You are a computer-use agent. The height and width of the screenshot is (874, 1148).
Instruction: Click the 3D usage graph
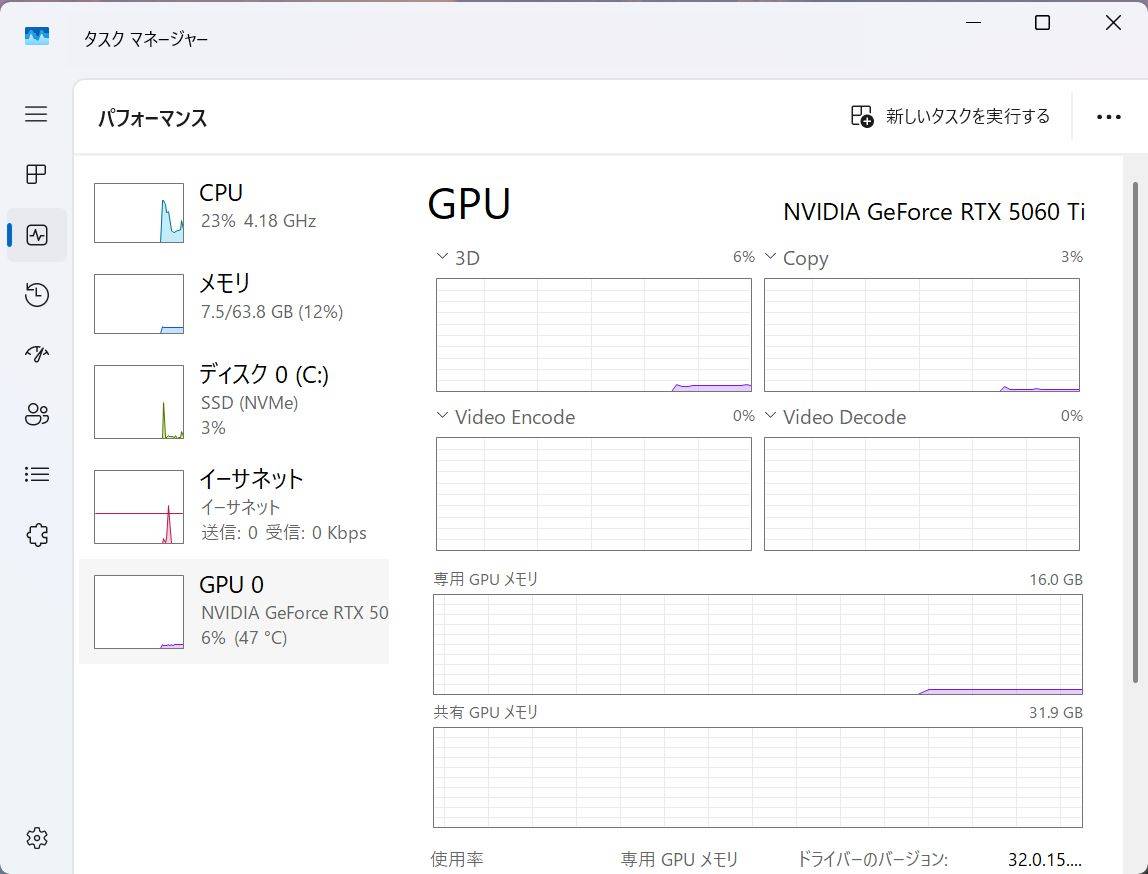pos(594,335)
